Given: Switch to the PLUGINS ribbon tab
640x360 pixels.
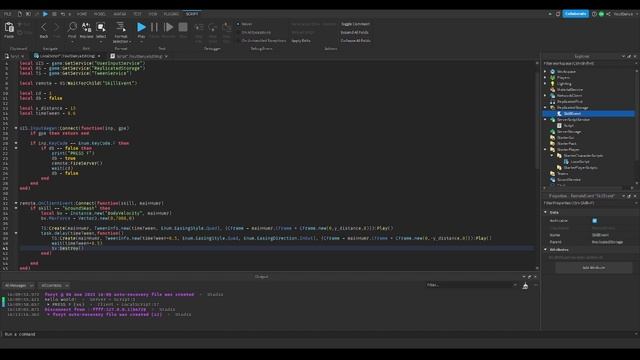Looking at the screenshot, I should click(x=171, y=14).
